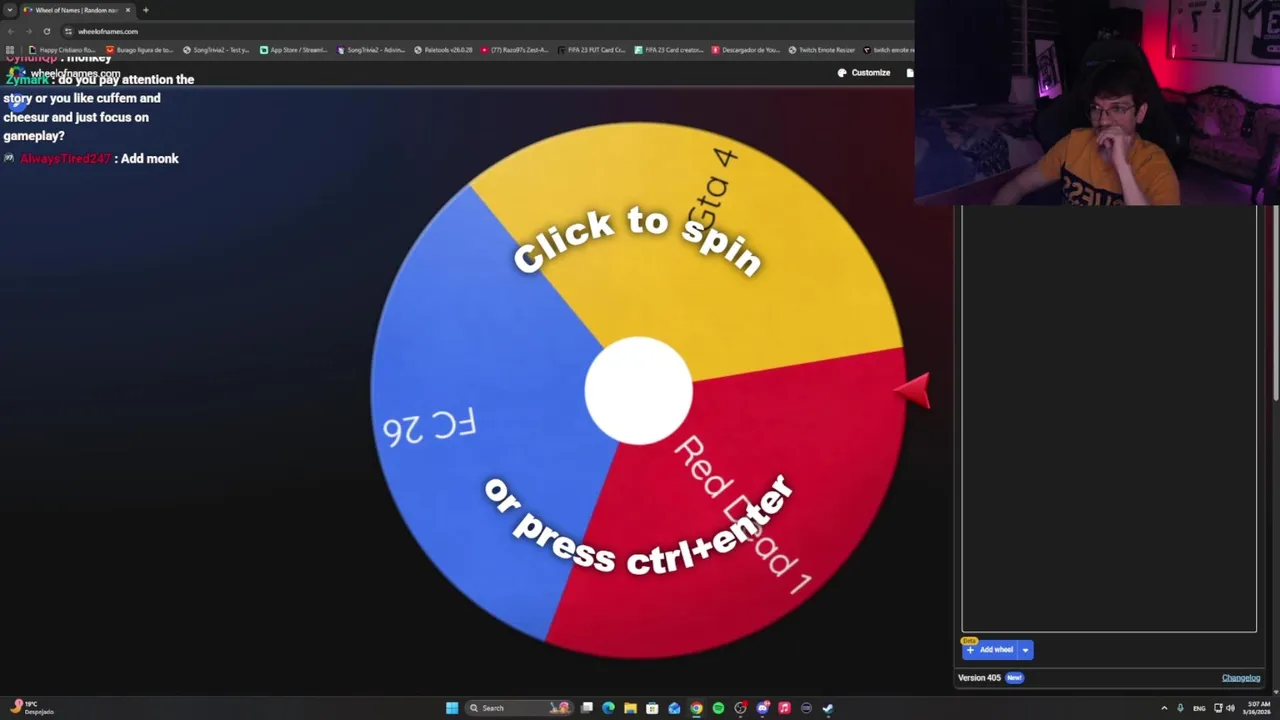
Task: Click the Add wheel button
Action: [x=989, y=650]
